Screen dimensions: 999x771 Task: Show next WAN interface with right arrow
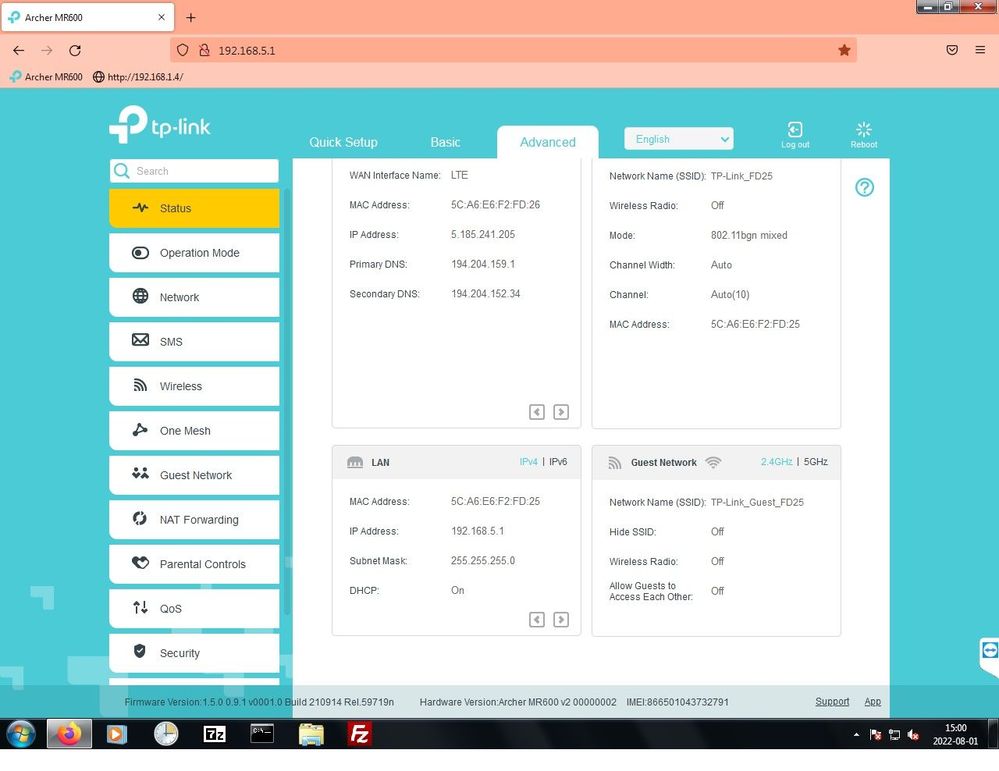tap(561, 412)
